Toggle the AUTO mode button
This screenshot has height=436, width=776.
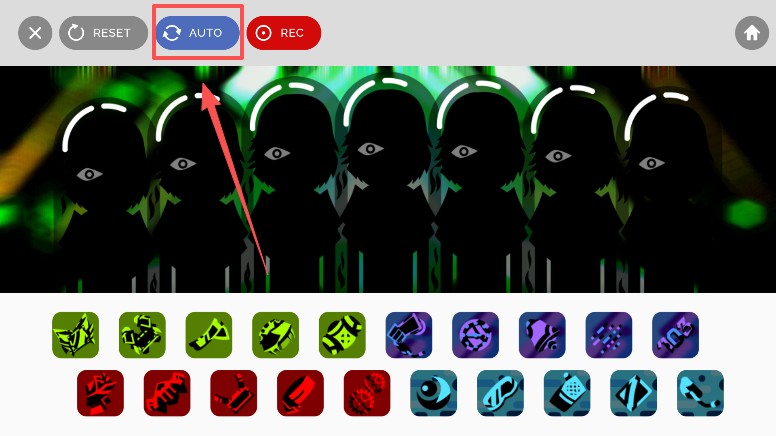tap(197, 33)
